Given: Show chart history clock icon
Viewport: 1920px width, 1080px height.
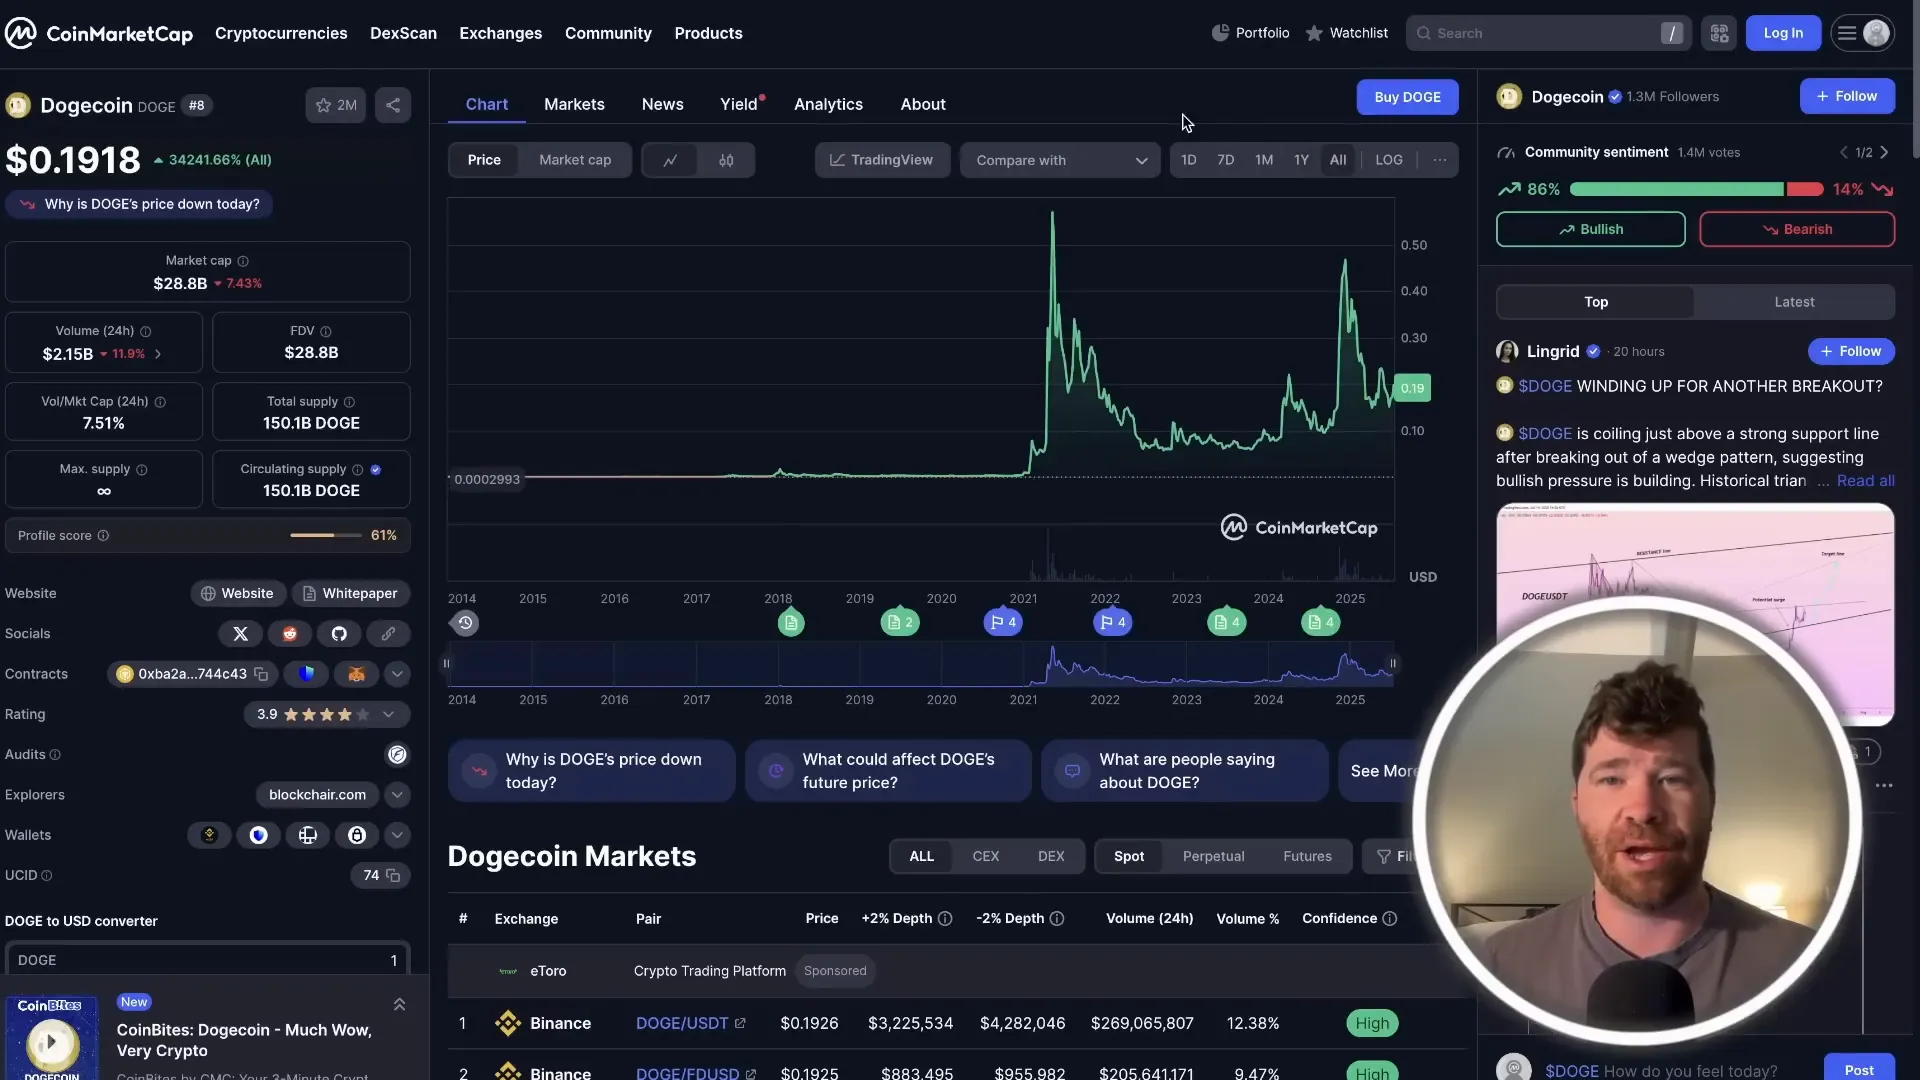Looking at the screenshot, I should (465, 623).
